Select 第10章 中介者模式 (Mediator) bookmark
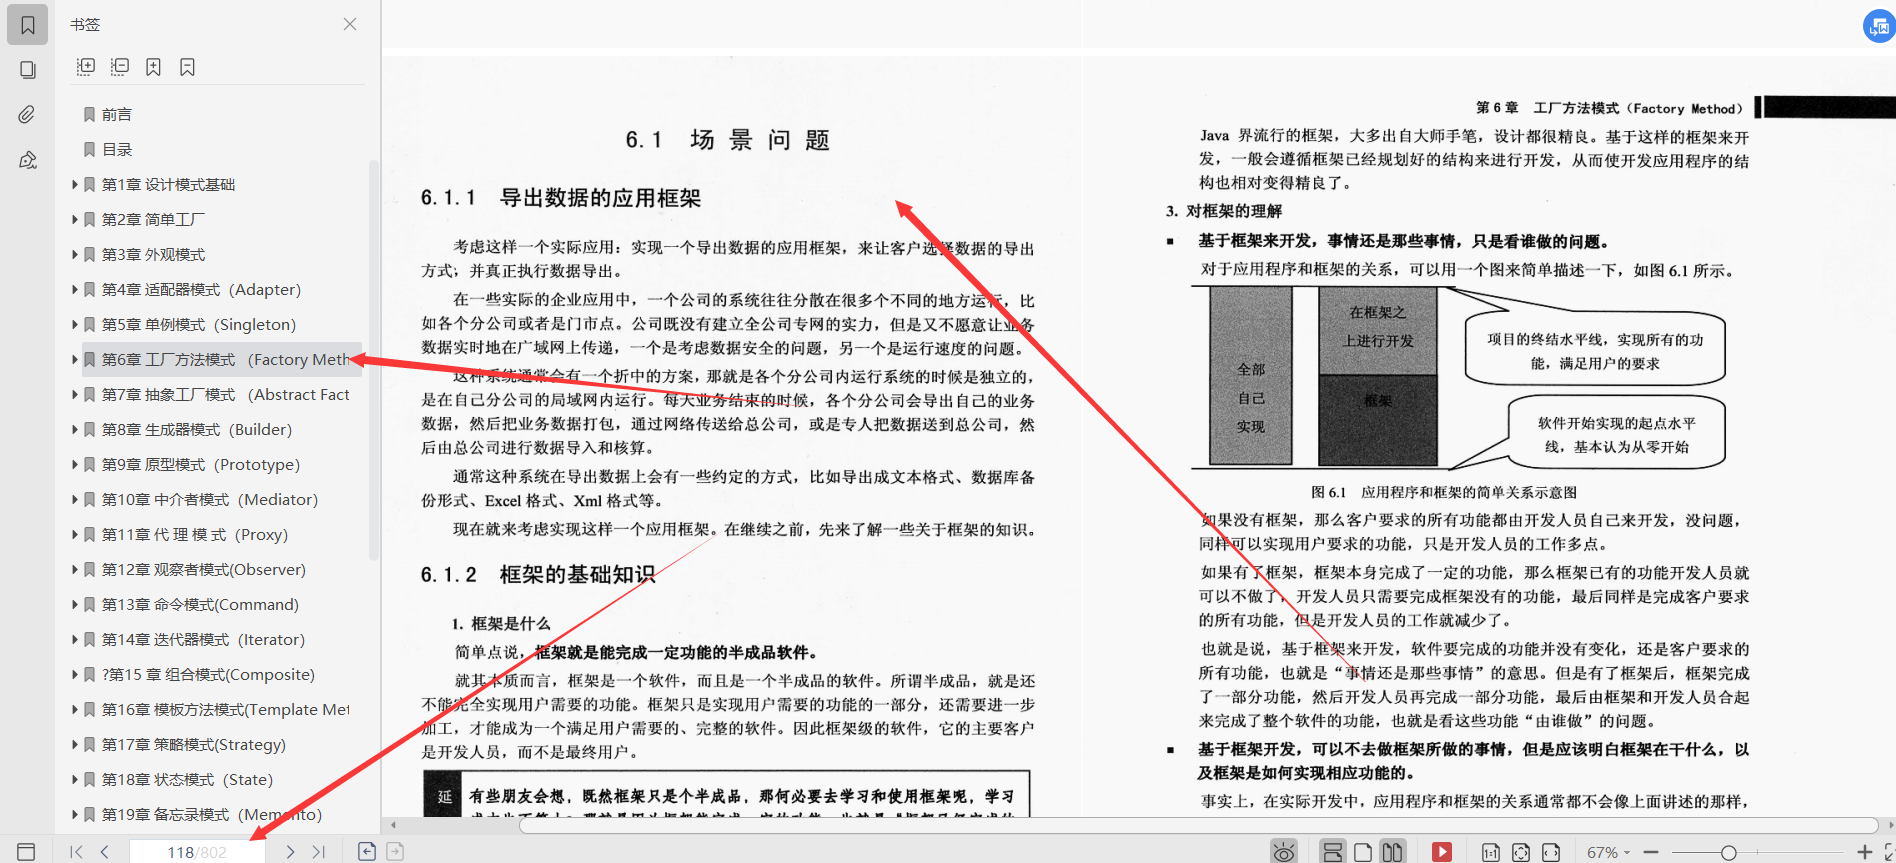This screenshot has height=863, width=1896. coord(209,500)
